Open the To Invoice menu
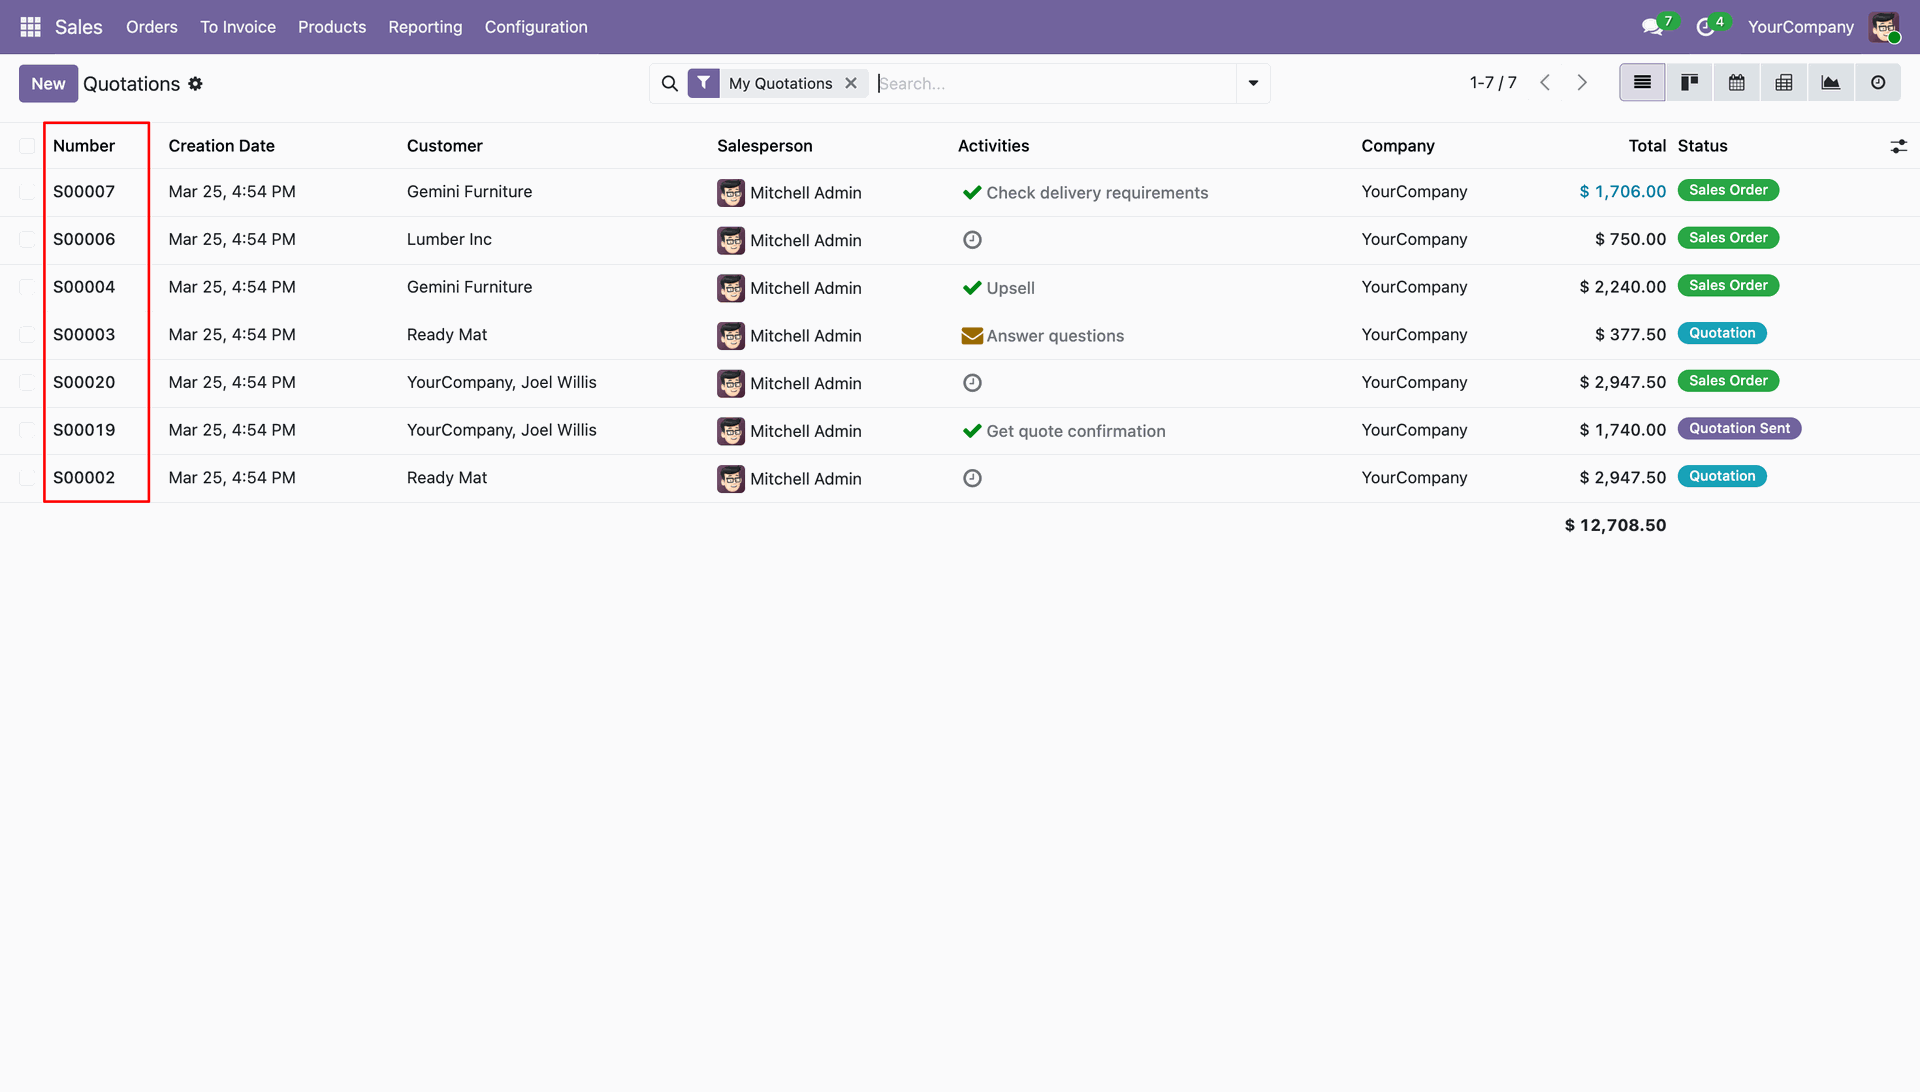1920x1092 pixels. click(238, 27)
